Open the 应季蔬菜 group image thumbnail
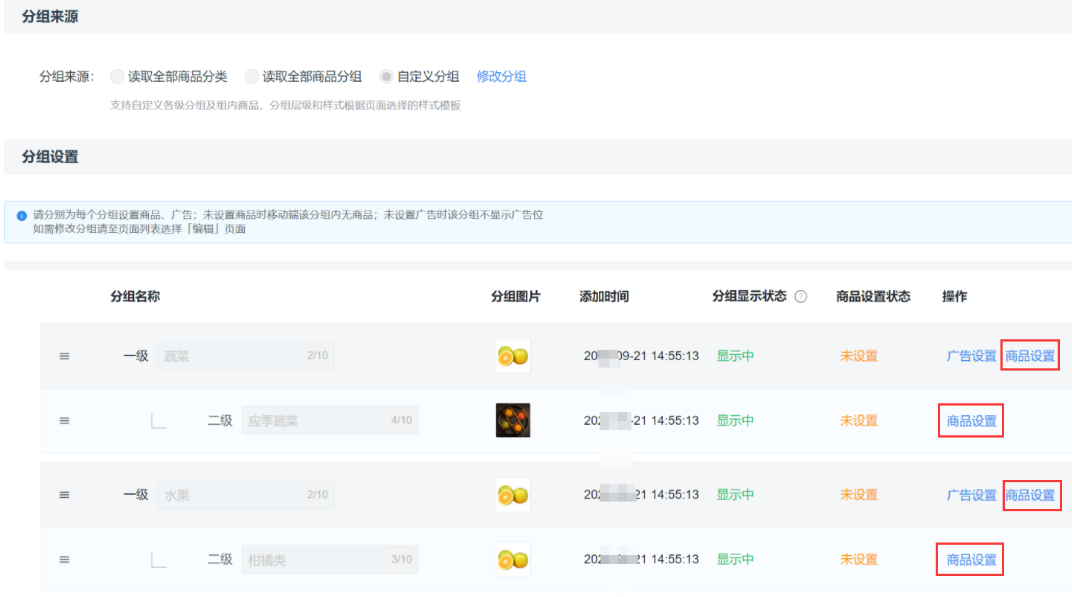 point(513,421)
